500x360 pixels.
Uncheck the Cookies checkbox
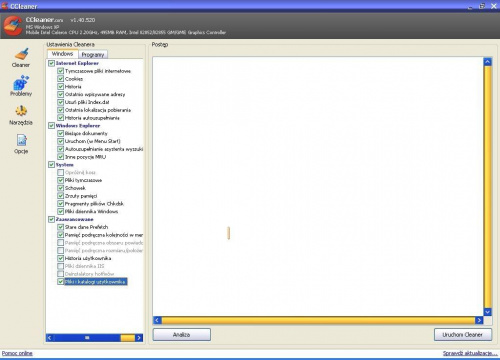pos(61,79)
